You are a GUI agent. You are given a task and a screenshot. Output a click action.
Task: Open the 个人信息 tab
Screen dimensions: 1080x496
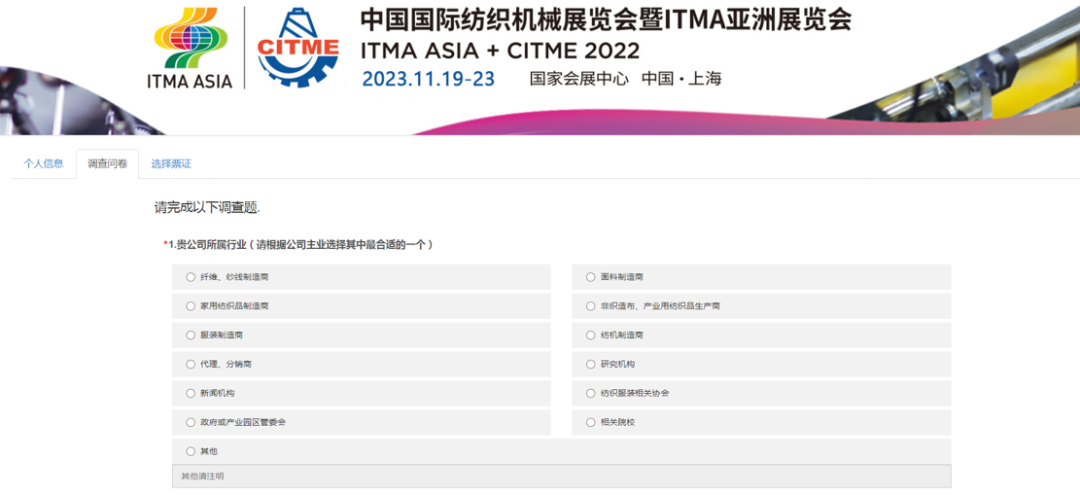tap(43, 164)
